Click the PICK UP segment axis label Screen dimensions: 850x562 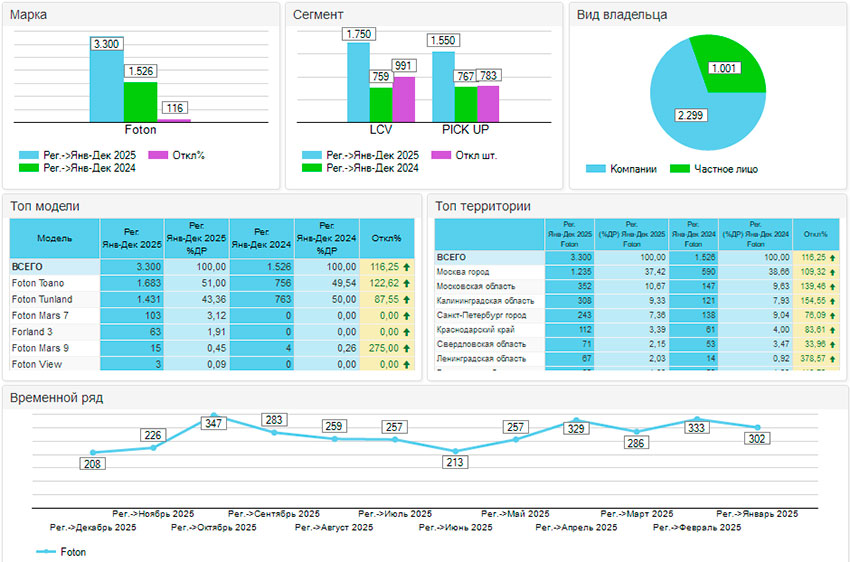point(465,130)
